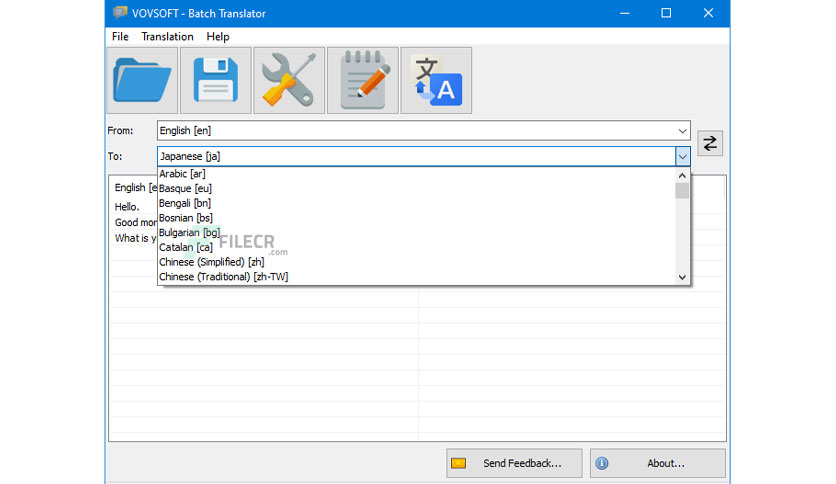This screenshot has height=484, width=836.
Task: Open the Help menu
Action: [218, 36]
